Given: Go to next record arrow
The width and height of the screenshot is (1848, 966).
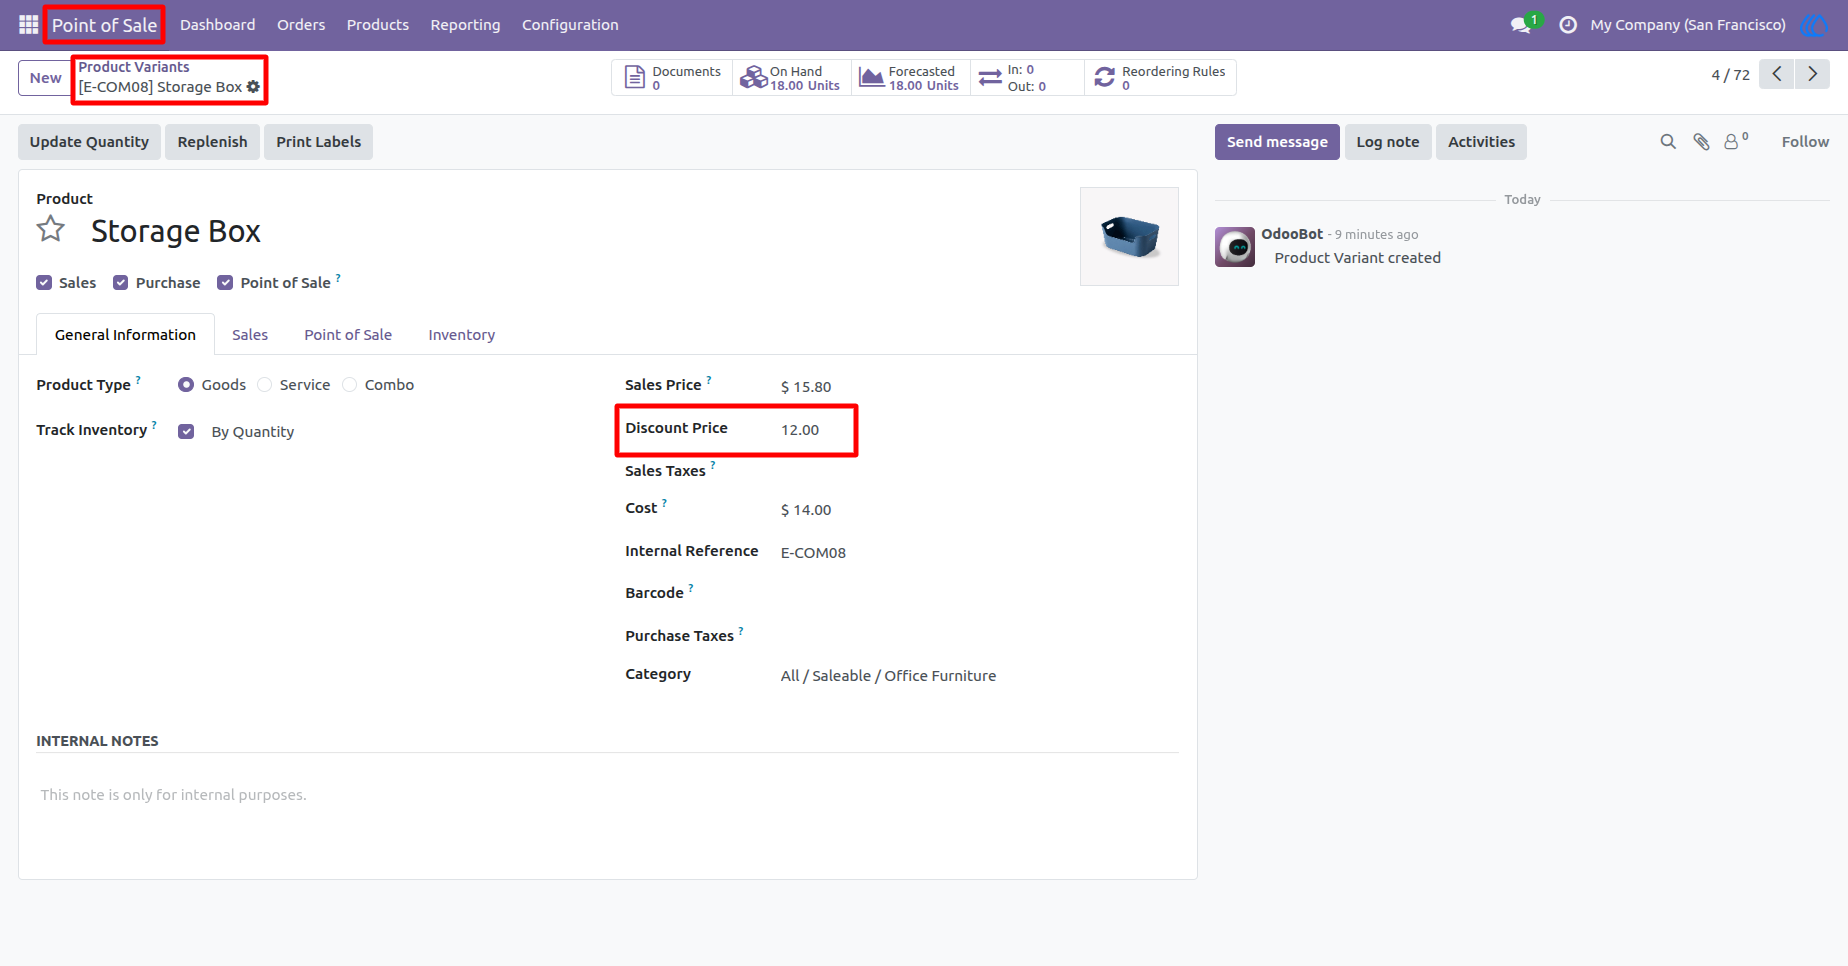Looking at the screenshot, I should tap(1812, 74).
